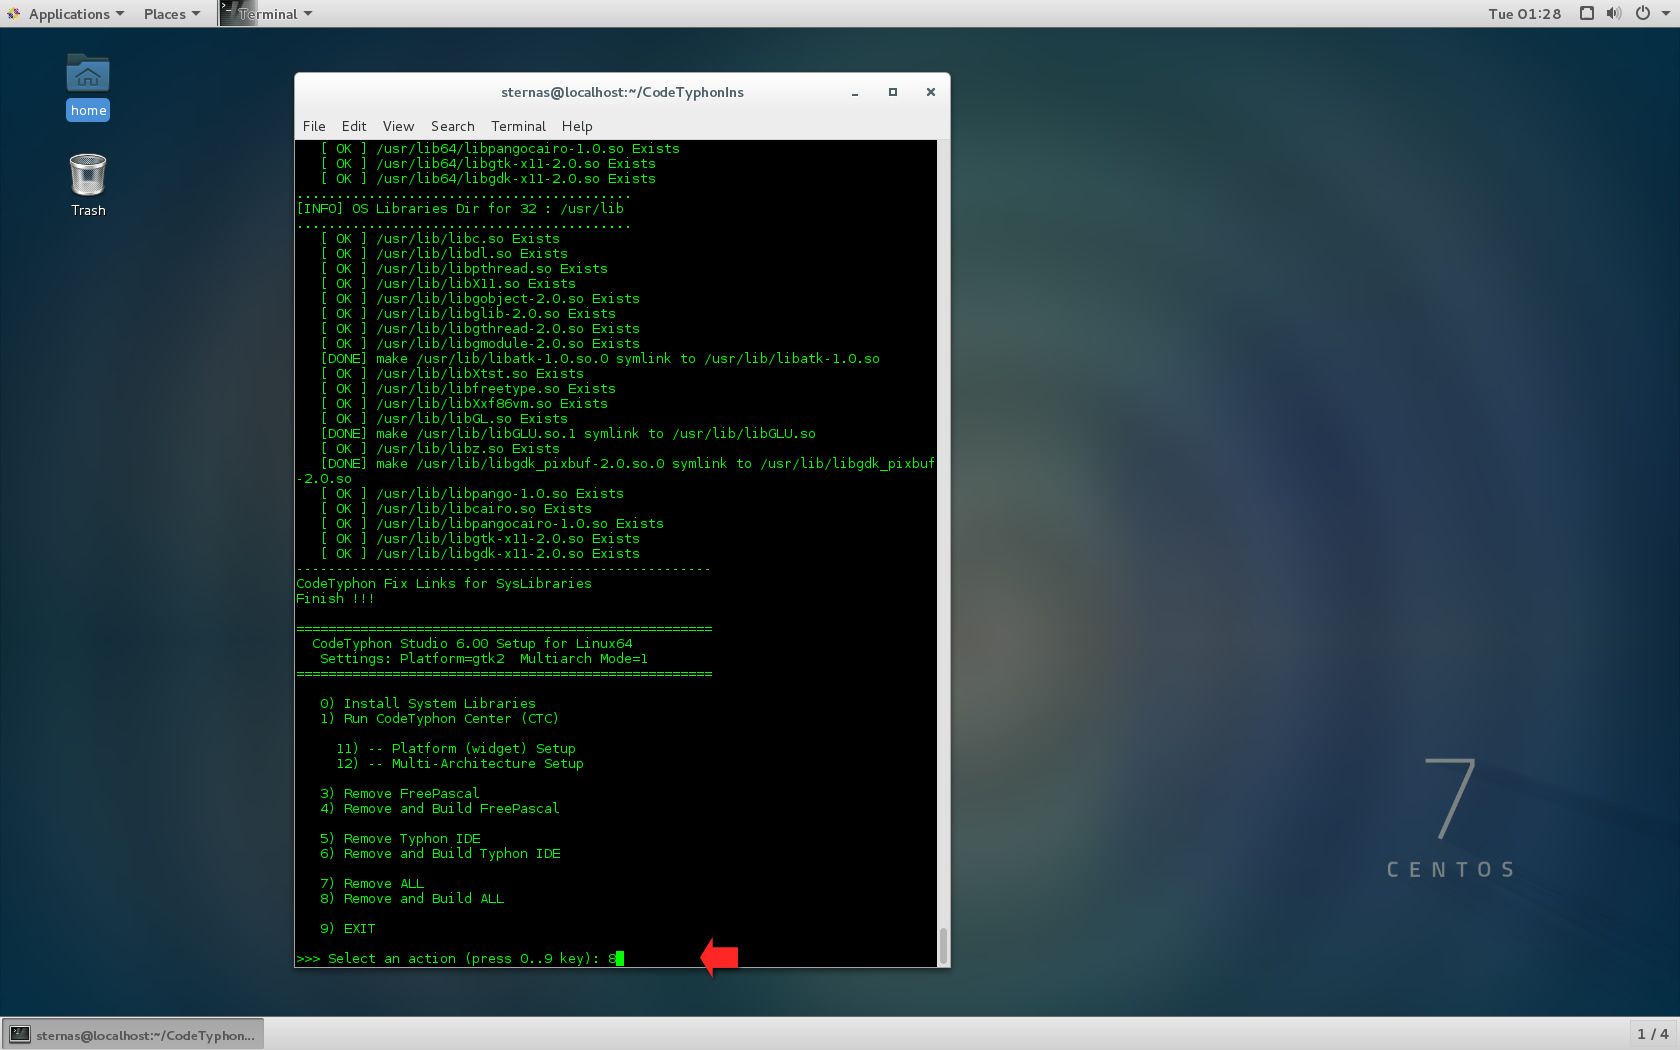1680x1050 pixels.
Task: Click line '/usr/lib/libcairo.so Exists'
Action: [456, 508]
